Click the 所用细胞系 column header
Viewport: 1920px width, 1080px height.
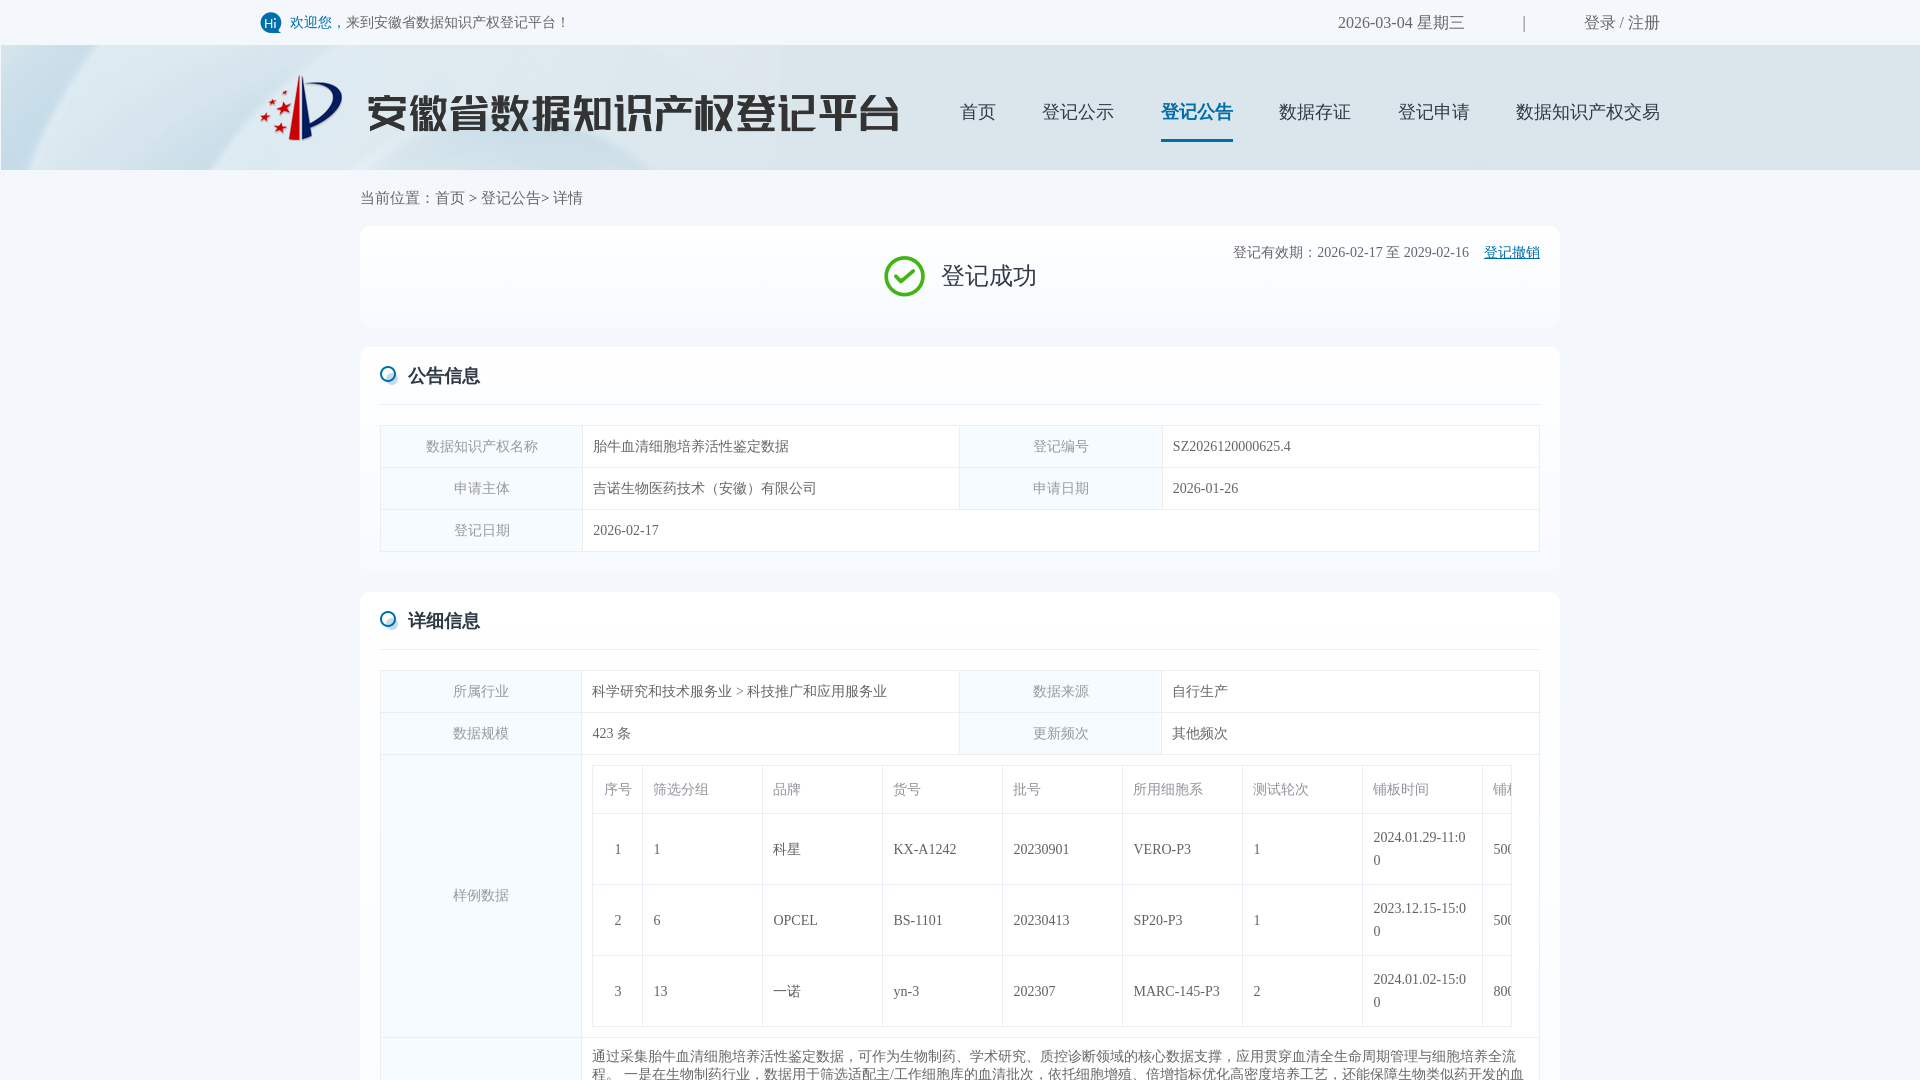[x=1182, y=790]
